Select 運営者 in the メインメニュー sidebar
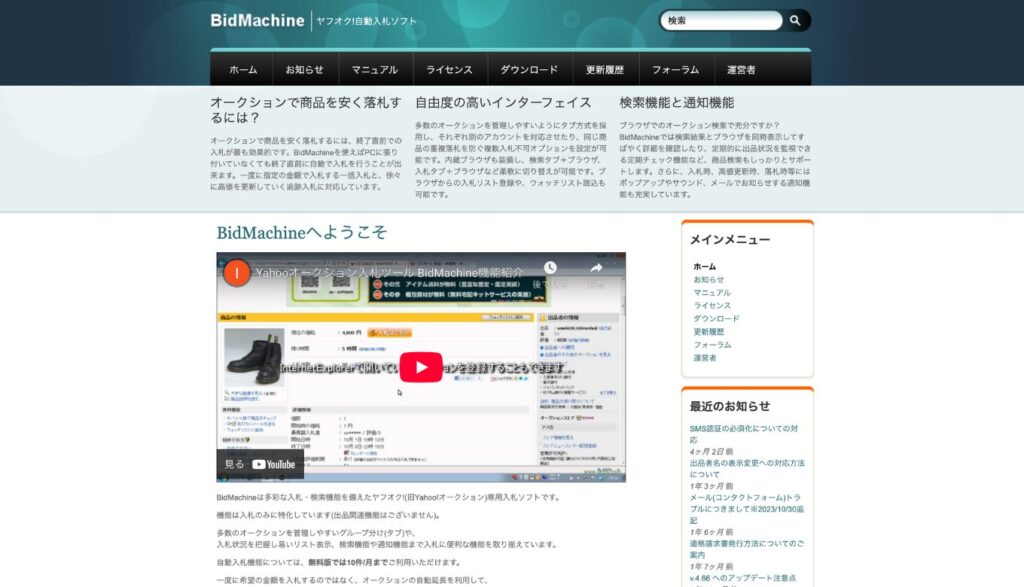Image resolution: width=1024 pixels, height=587 pixels. 705,358
